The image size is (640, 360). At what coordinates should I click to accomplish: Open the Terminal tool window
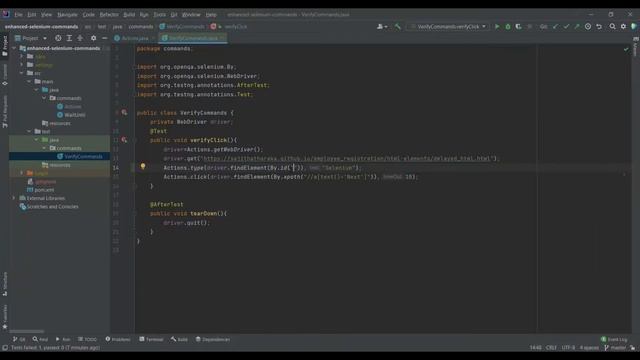(x=151, y=339)
